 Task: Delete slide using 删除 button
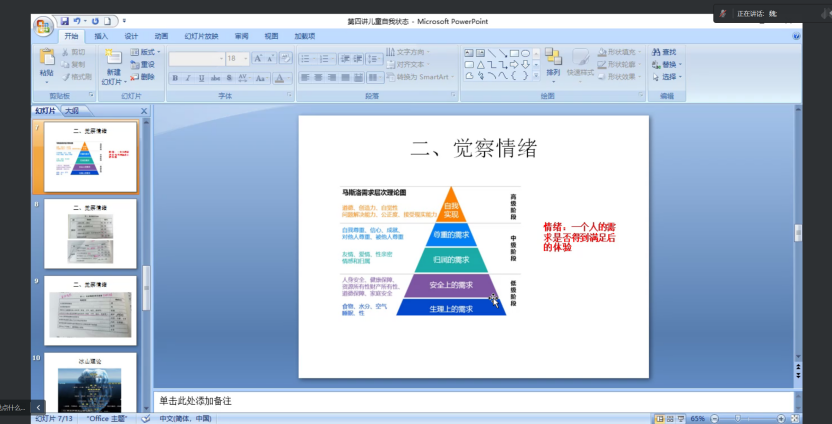coord(142,76)
